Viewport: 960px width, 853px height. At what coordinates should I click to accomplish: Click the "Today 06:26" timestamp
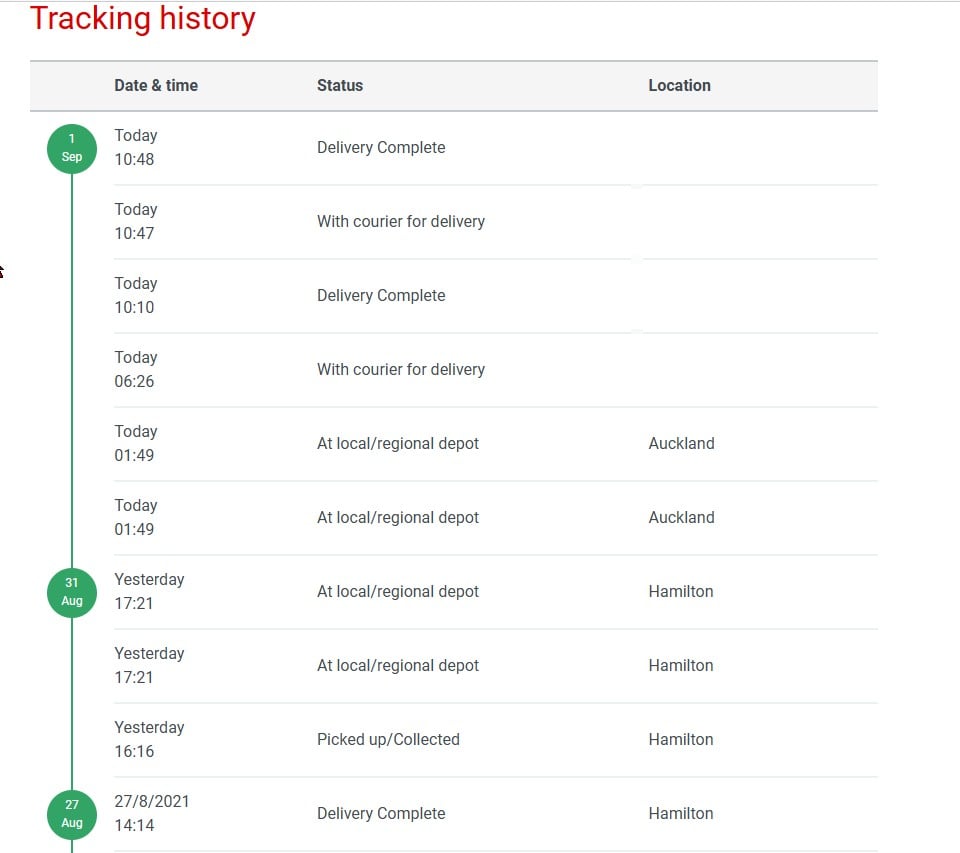point(136,369)
